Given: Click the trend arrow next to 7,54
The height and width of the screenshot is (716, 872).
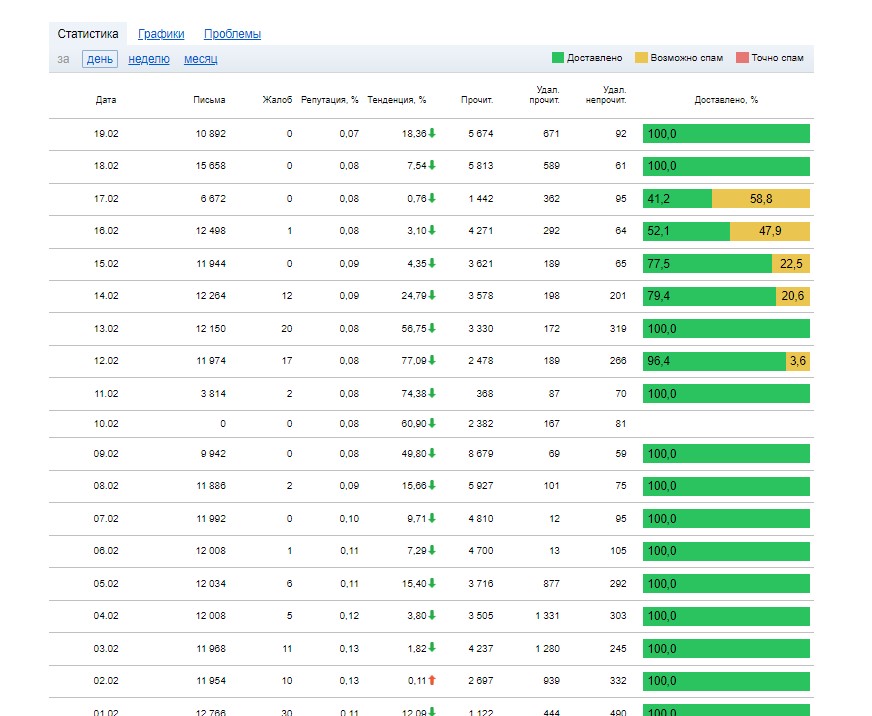Looking at the screenshot, I should click(x=432, y=165).
